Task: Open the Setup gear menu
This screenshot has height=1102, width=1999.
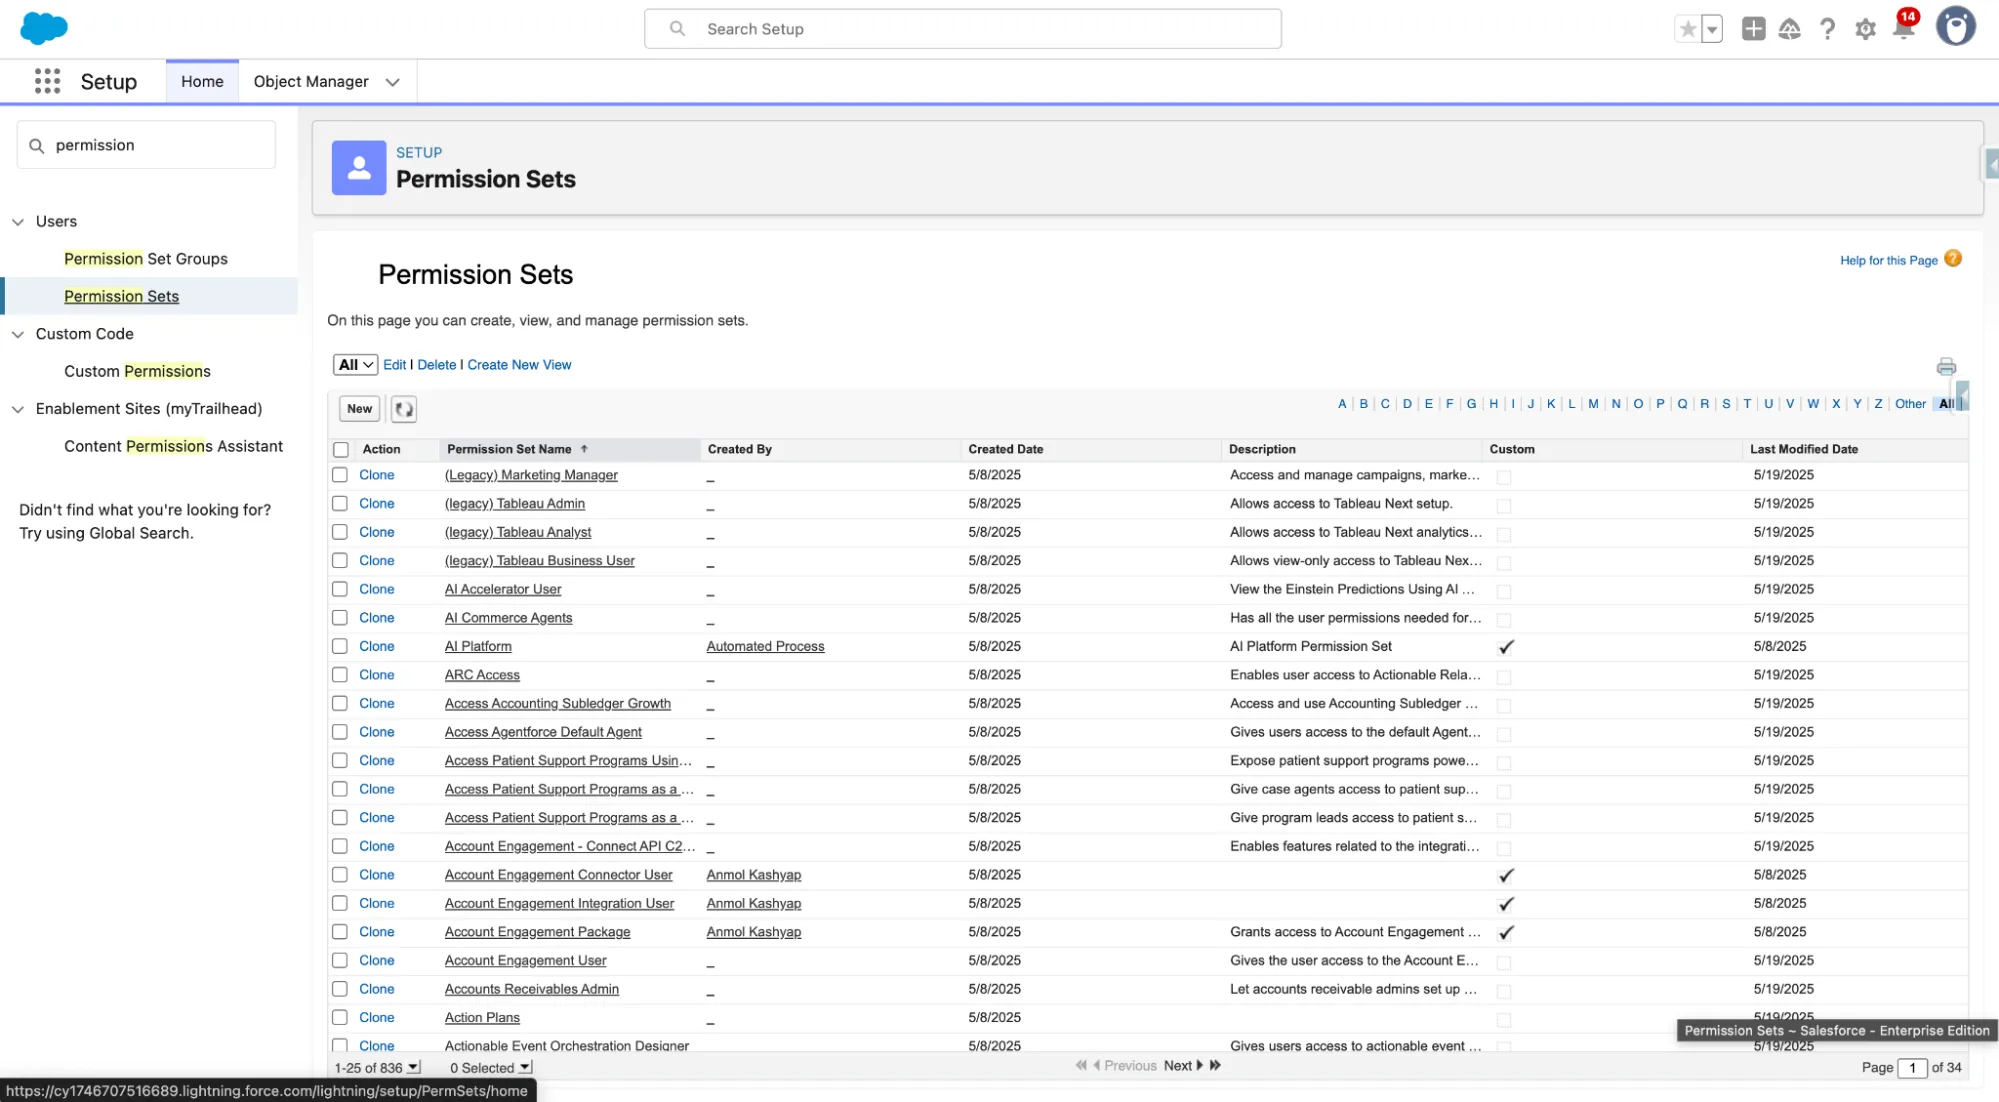Action: click(1865, 29)
